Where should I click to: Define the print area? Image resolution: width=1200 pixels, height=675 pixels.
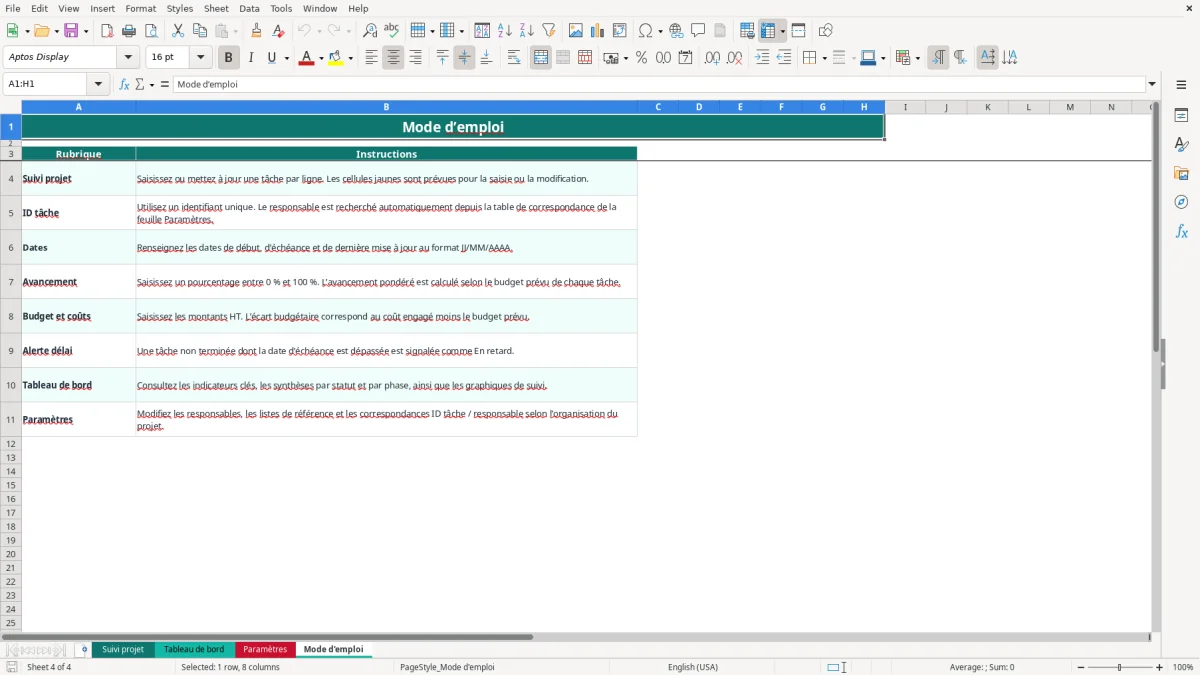(747, 31)
